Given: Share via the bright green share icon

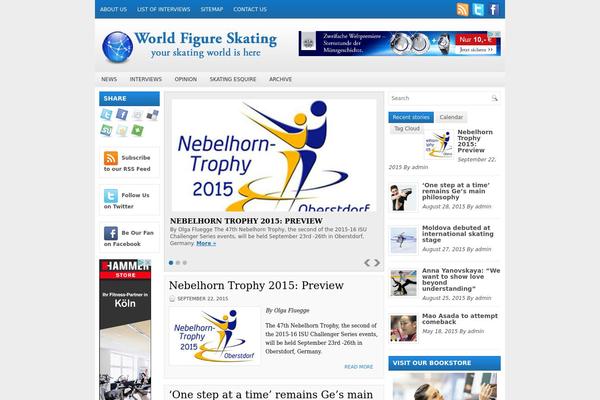Looking at the screenshot, I should coord(137,131).
